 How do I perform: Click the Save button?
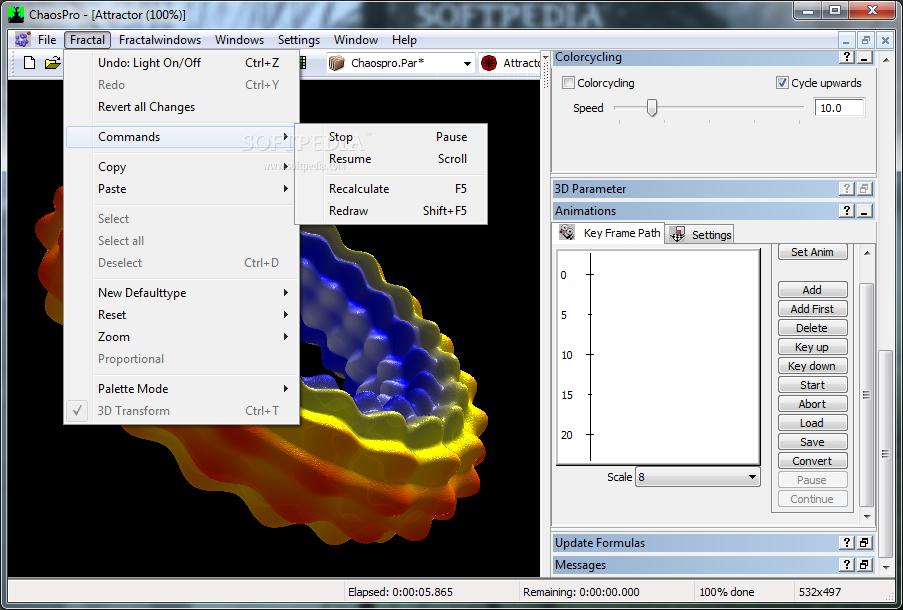click(812, 442)
